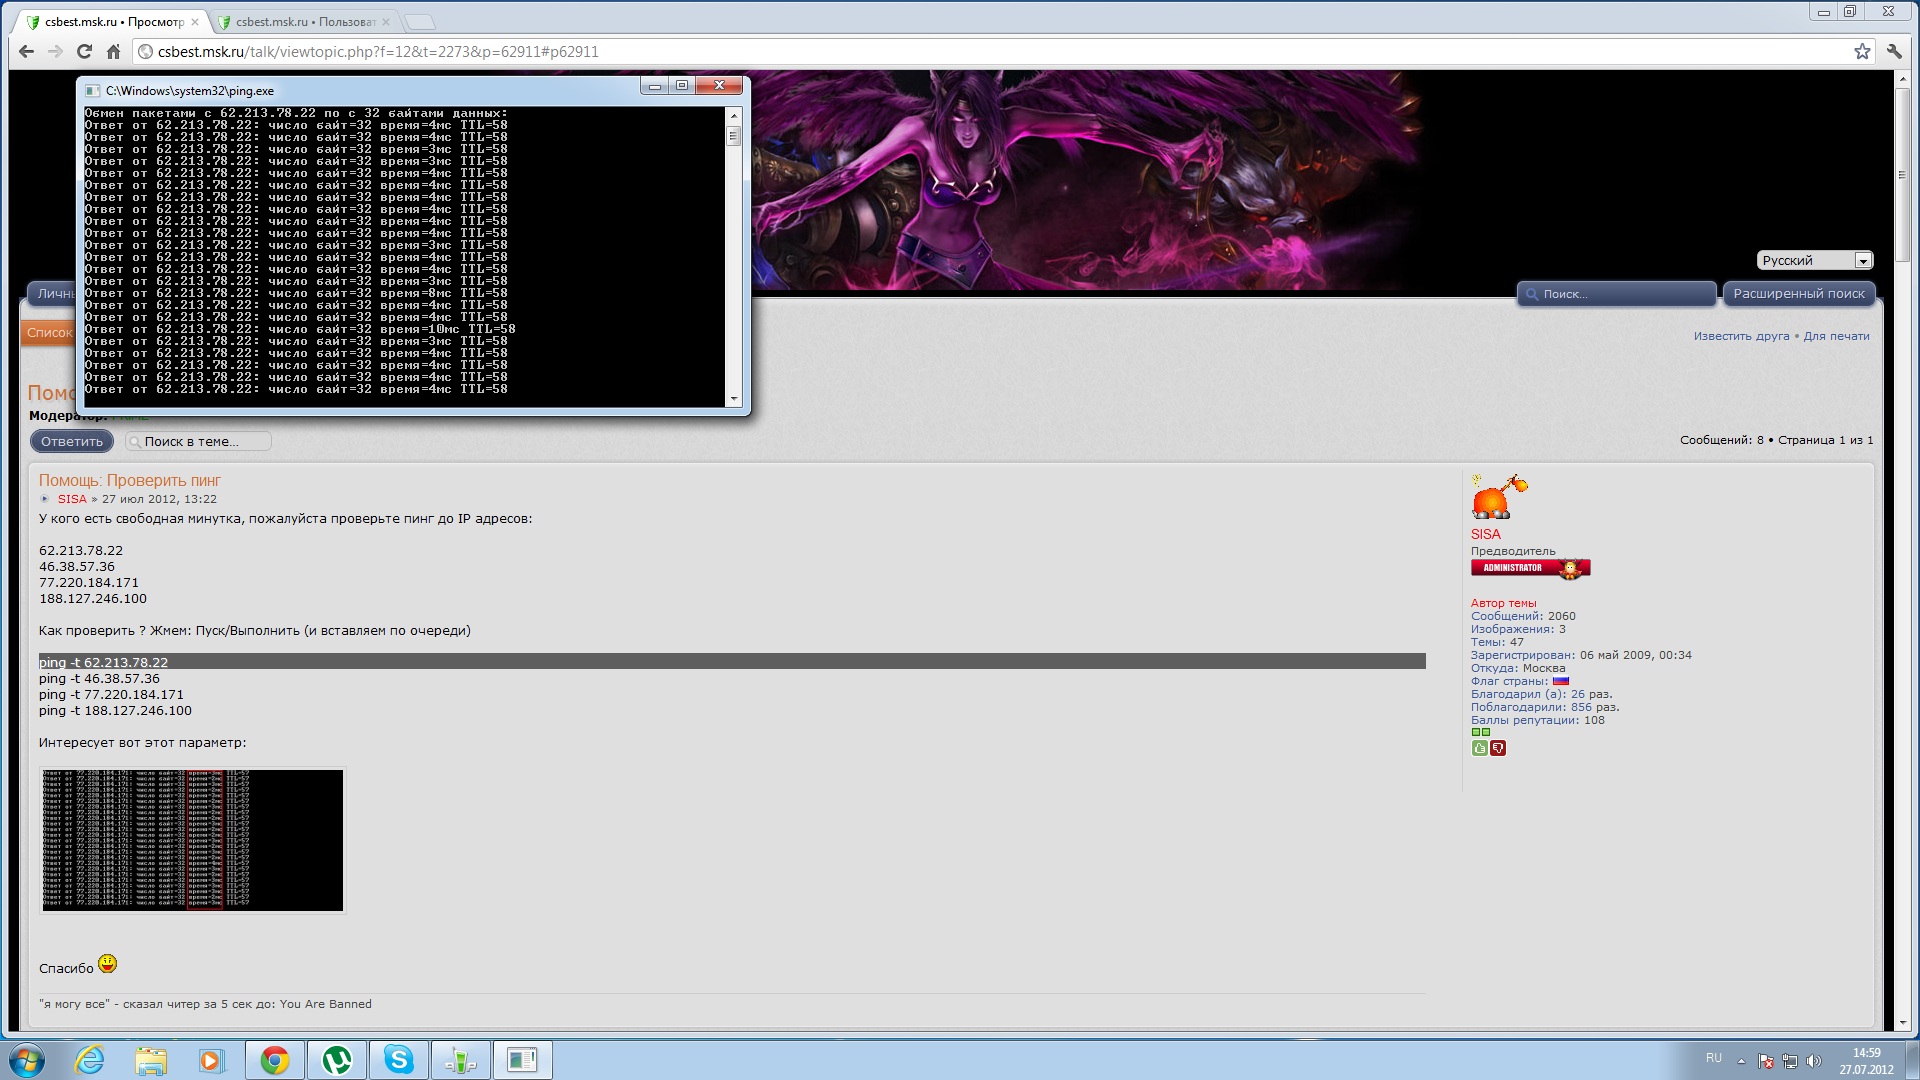Click the browser reload icon
Viewport: 1920px width, 1080px height.
(84, 52)
